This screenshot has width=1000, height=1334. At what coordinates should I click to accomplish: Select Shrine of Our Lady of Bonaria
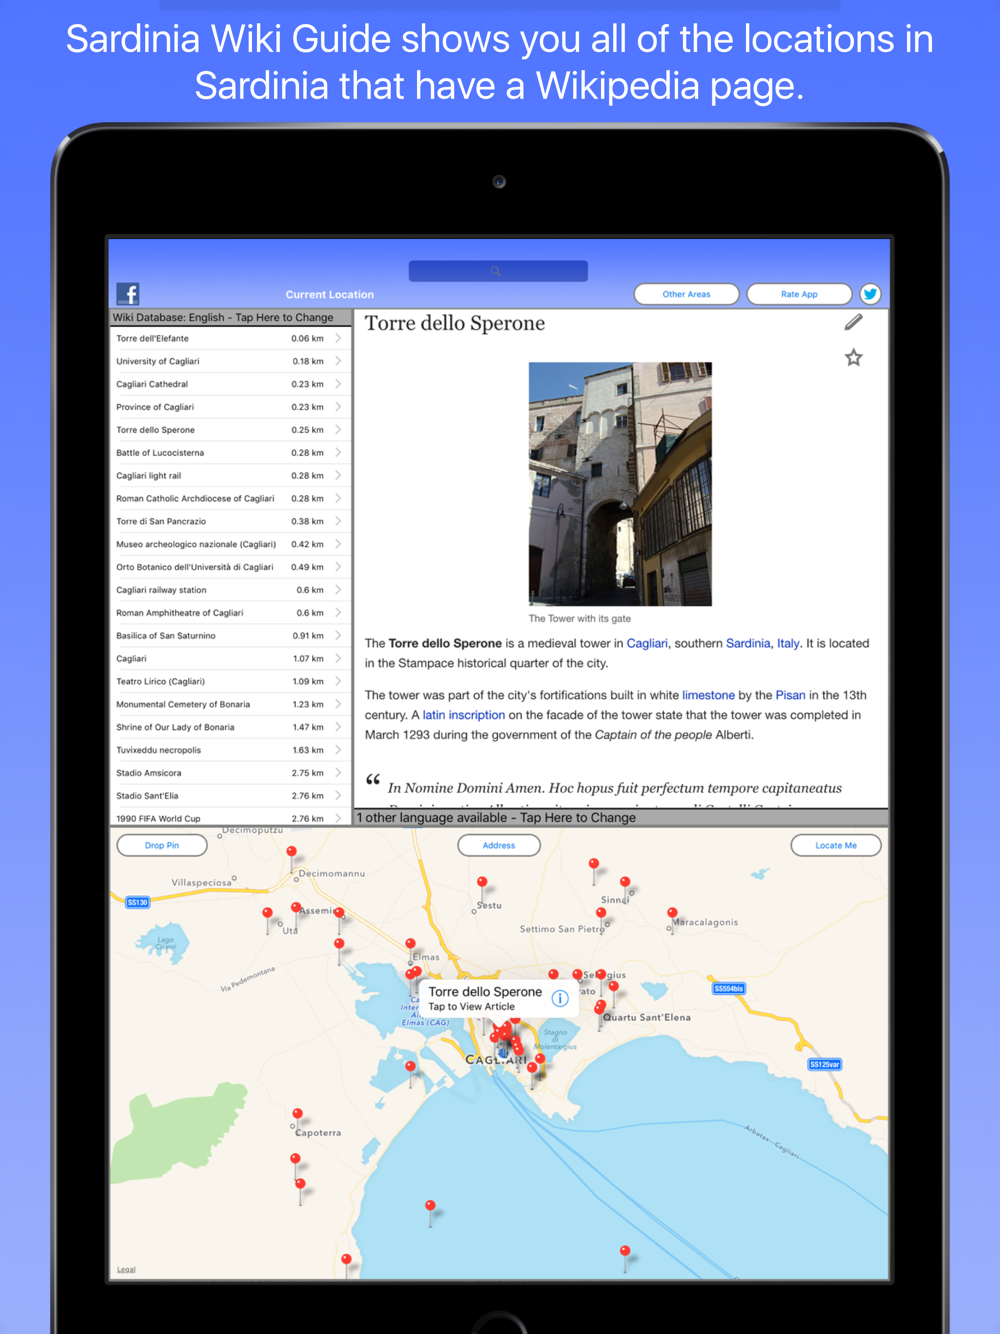click(x=230, y=727)
